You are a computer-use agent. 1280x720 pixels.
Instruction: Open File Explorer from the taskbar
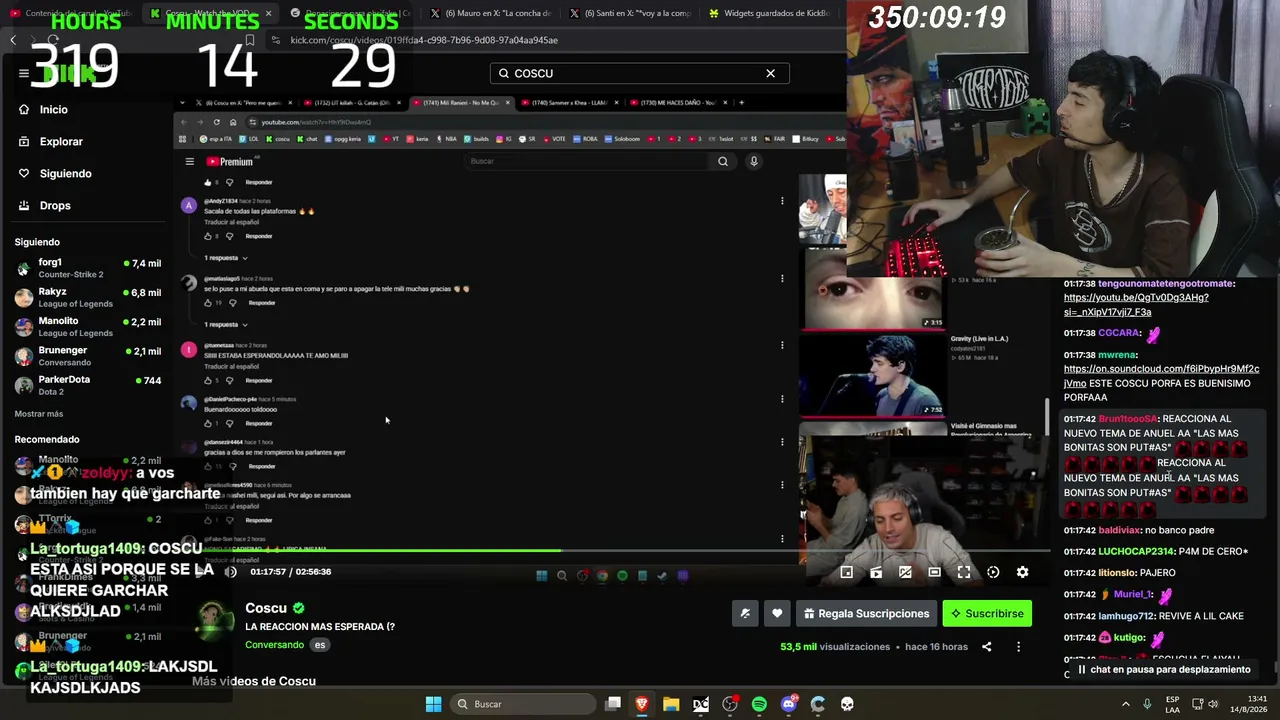671,704
